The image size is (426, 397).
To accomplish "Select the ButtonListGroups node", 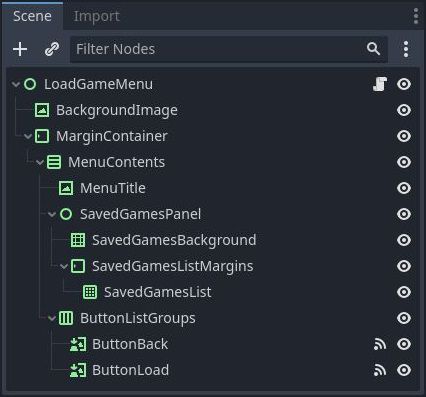I will (x=138, y=318).
